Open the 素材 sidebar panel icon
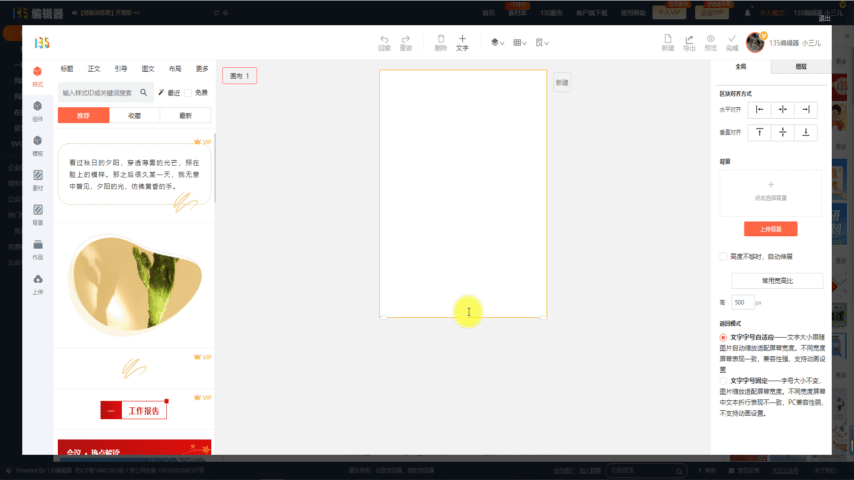 [38, 180]
